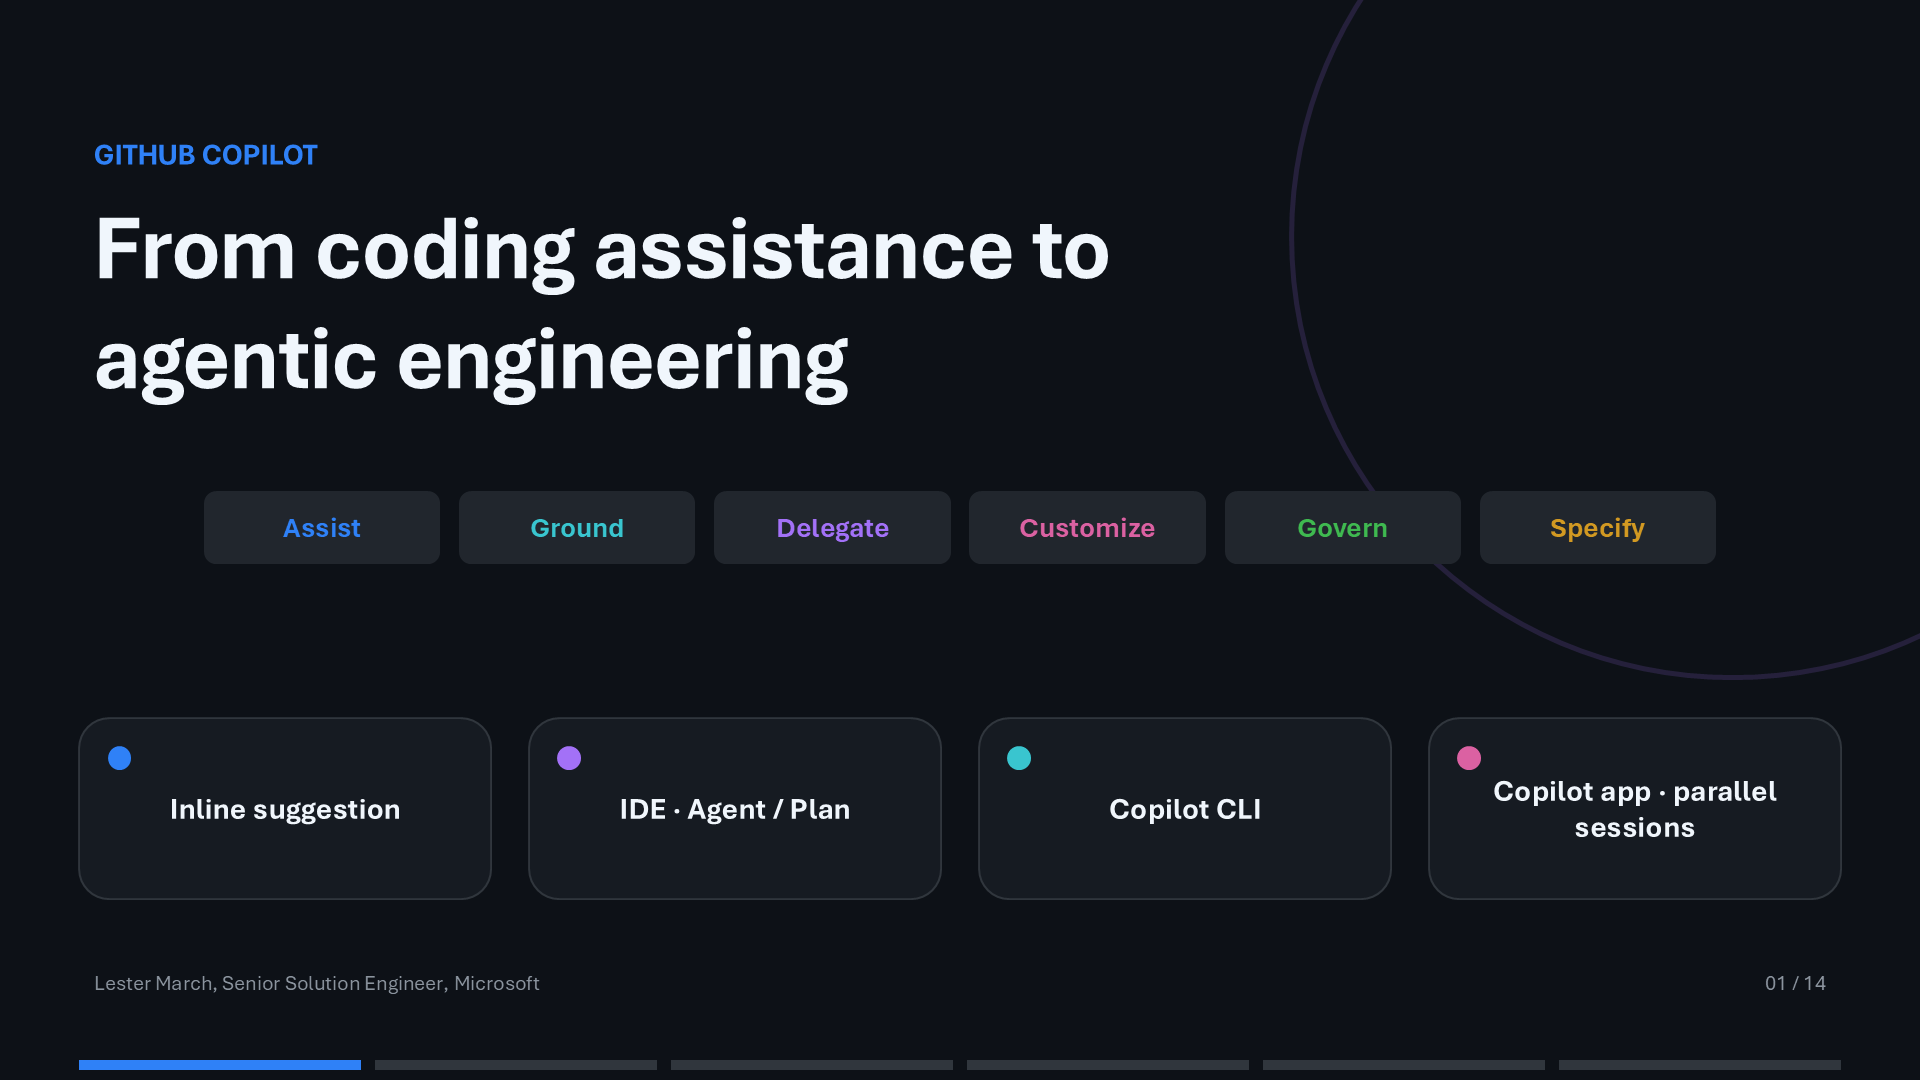Click the Delegate pill
Image resolution: width=1920 pixels, height=1080 pixels.
click(x=832, y=527)
